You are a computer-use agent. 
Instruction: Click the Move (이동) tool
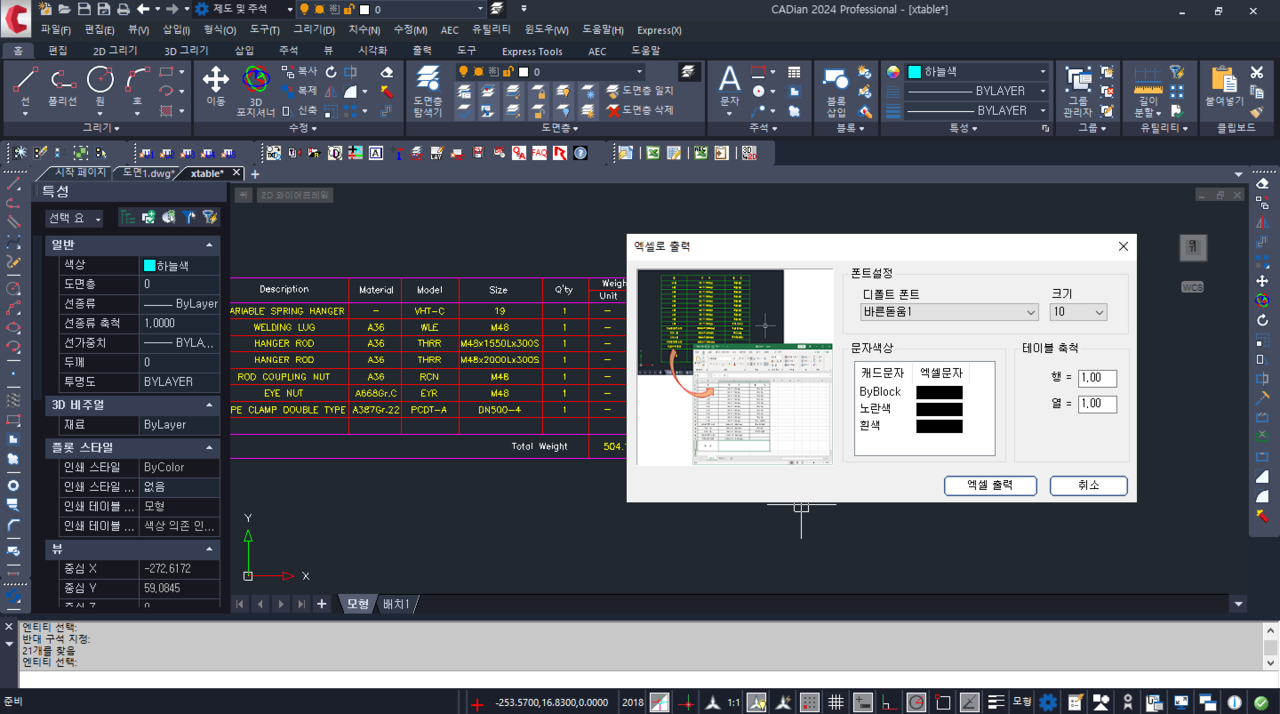coord(216,82)
